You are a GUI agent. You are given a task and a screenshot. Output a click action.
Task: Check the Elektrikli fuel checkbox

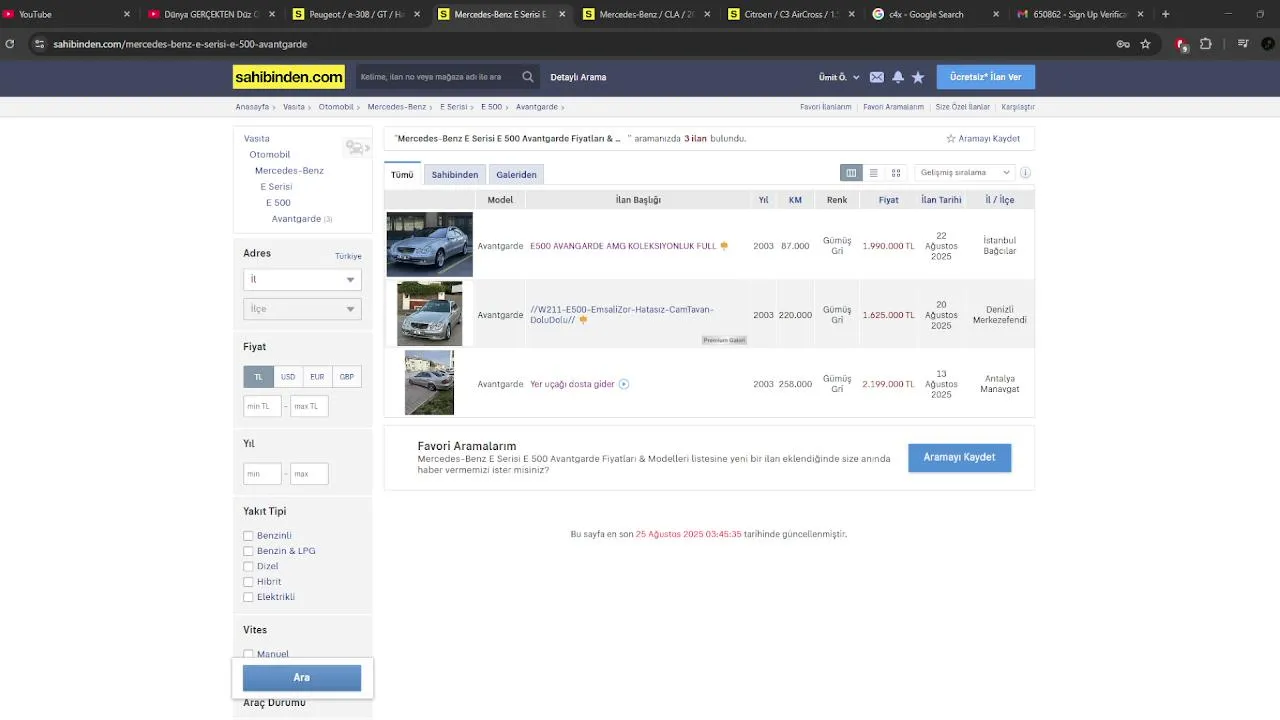[248, 597]
